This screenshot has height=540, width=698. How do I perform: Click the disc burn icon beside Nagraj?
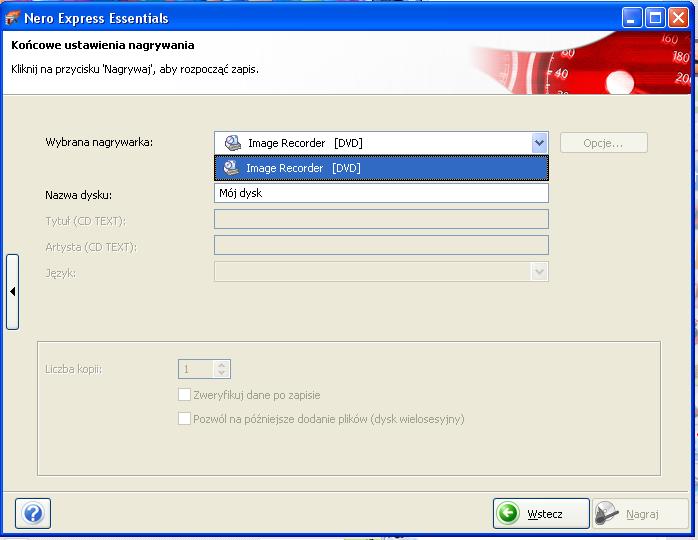tap(607, 513)
